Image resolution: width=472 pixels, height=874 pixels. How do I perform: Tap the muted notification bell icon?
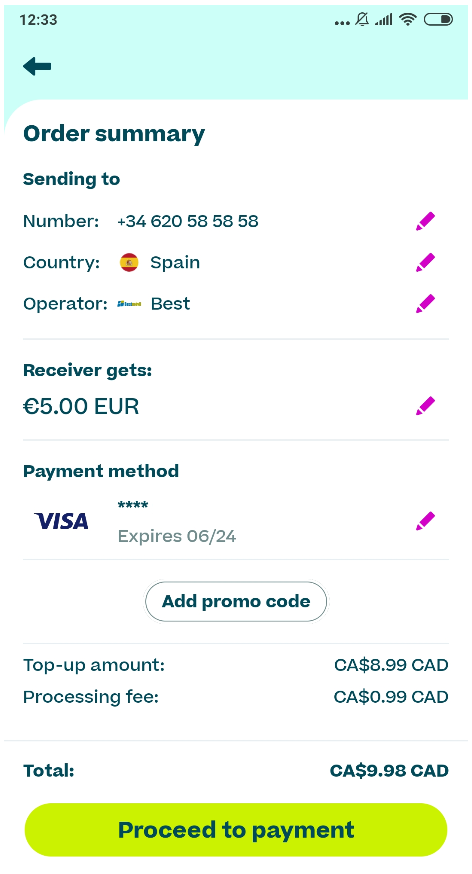(362, 20)
